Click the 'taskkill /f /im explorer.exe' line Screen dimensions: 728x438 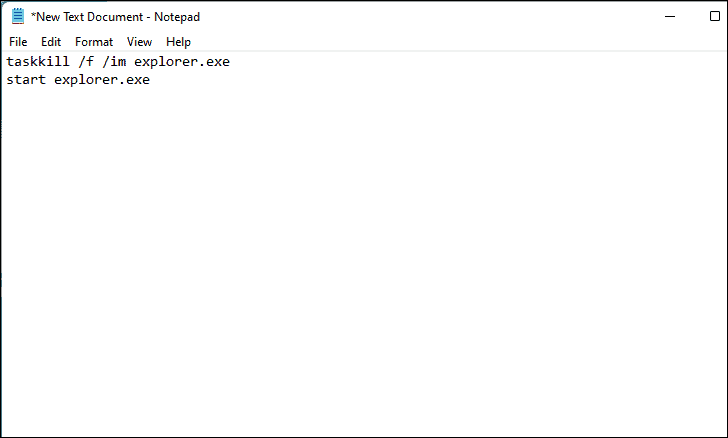(x=118, y=62)
